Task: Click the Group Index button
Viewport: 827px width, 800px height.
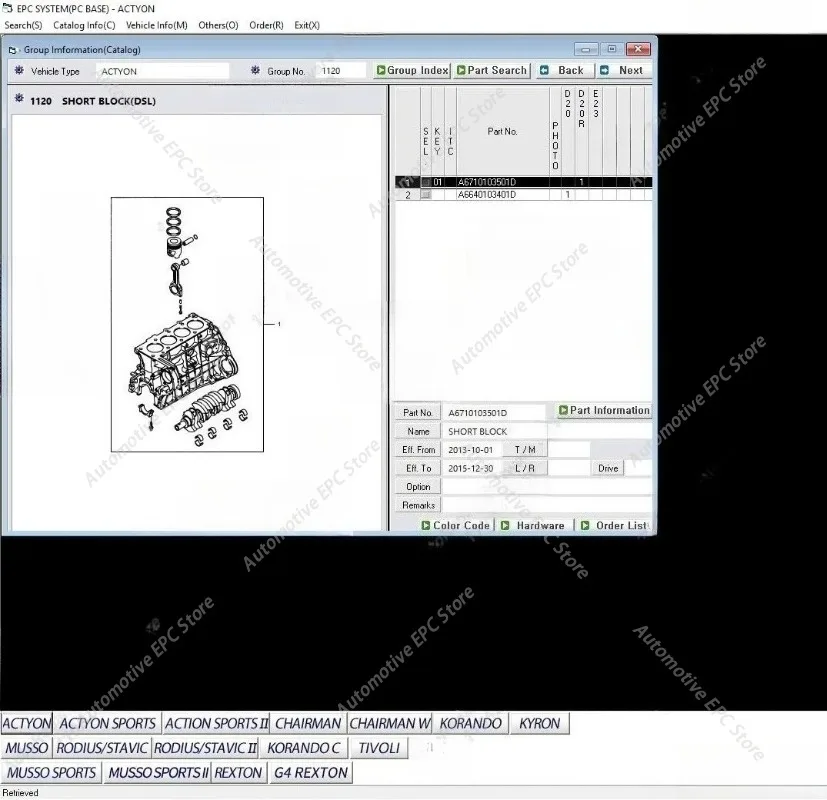Action: pyautogui.click(x=412, y=71)
